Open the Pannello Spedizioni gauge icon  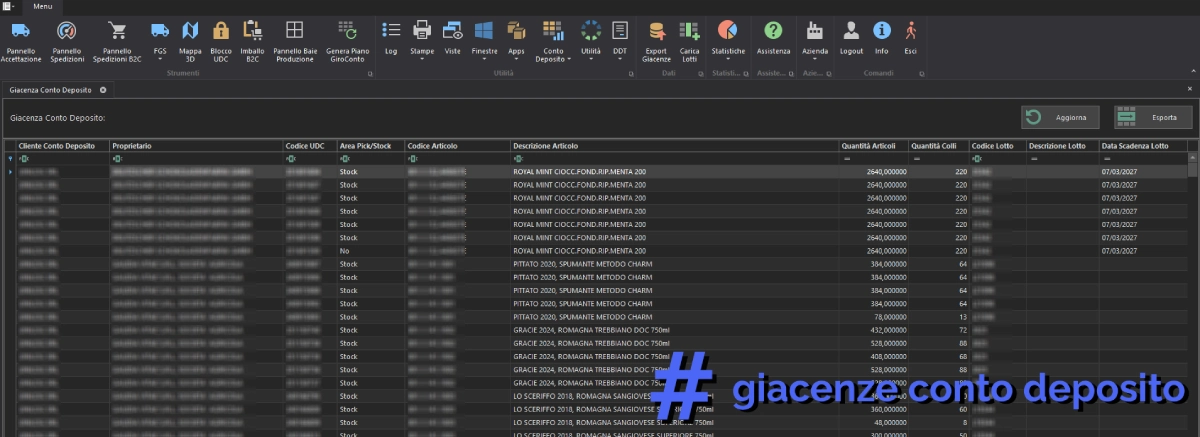(67, 31)
